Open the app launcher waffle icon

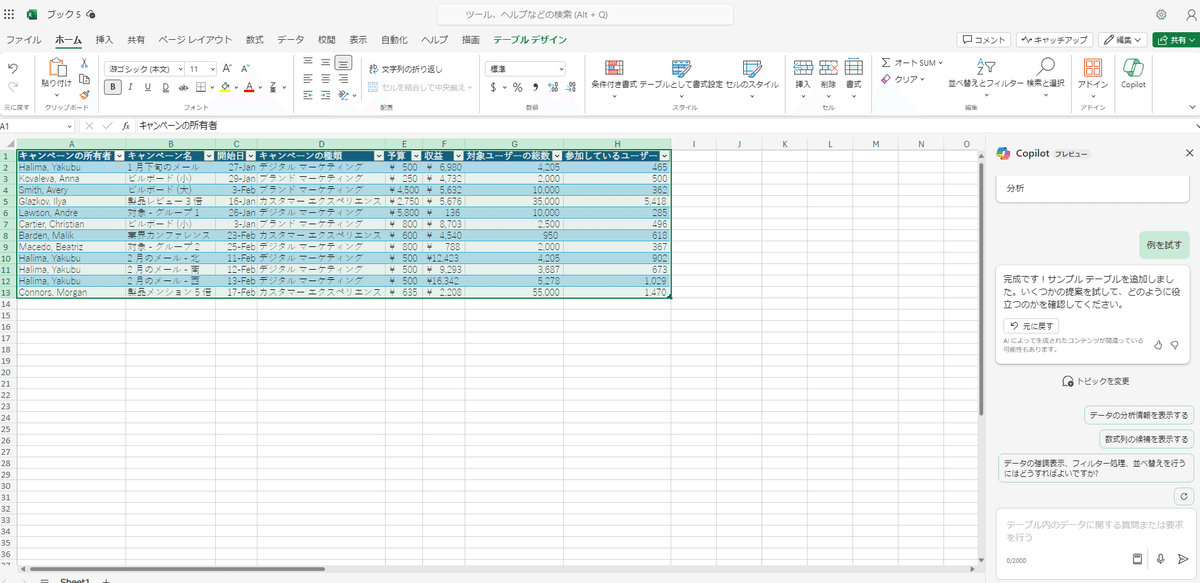[x=9, y=14]
